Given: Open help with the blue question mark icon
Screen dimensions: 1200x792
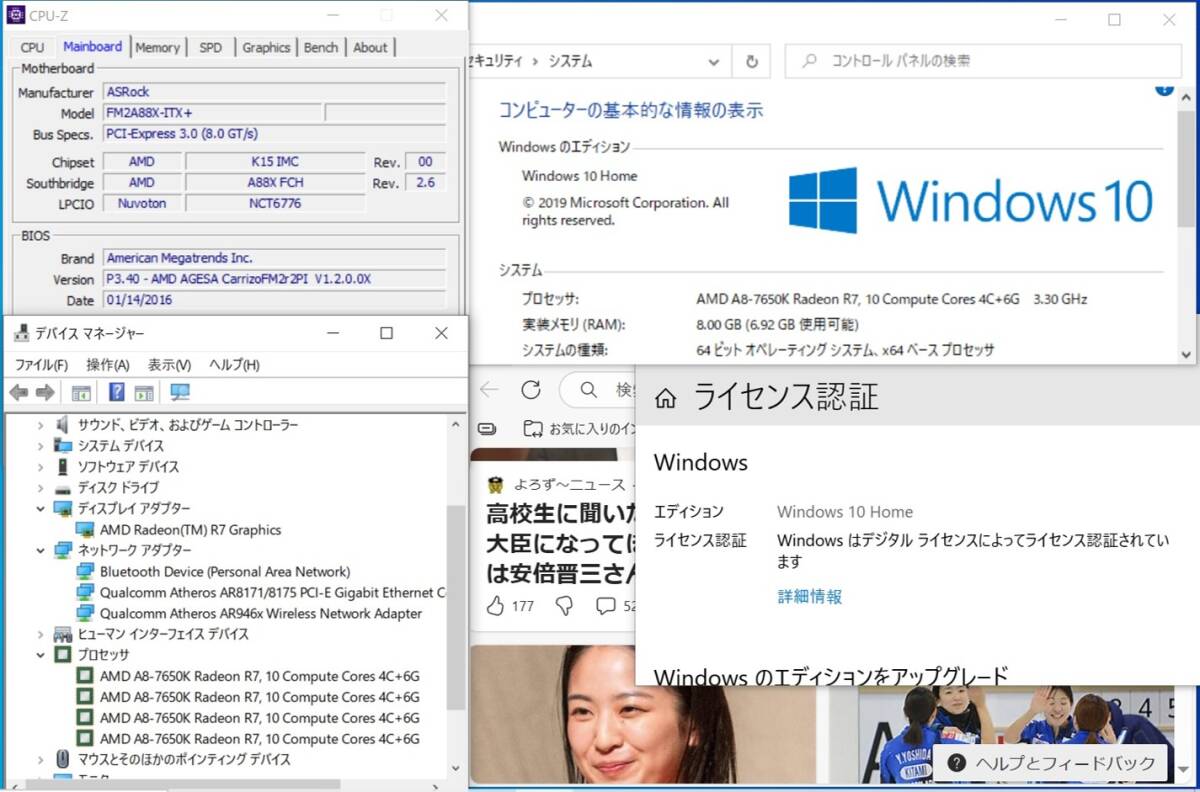Looking at the screenshot, I should (117, 392).
